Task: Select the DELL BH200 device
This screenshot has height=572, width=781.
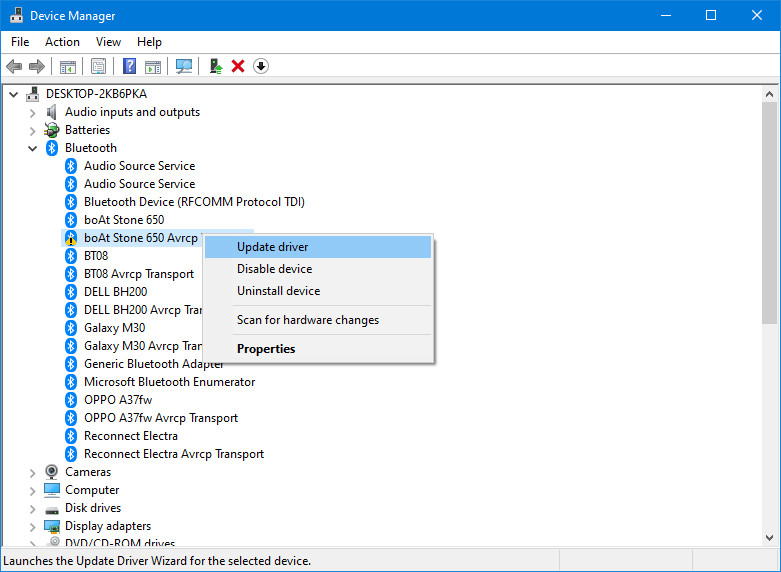Action: (x=116, y=292)
